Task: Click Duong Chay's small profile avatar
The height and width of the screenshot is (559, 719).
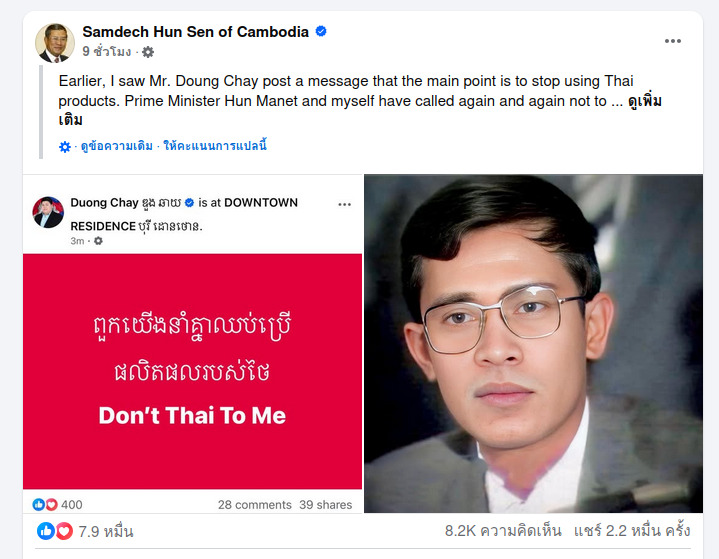Action: click(48, 212)
